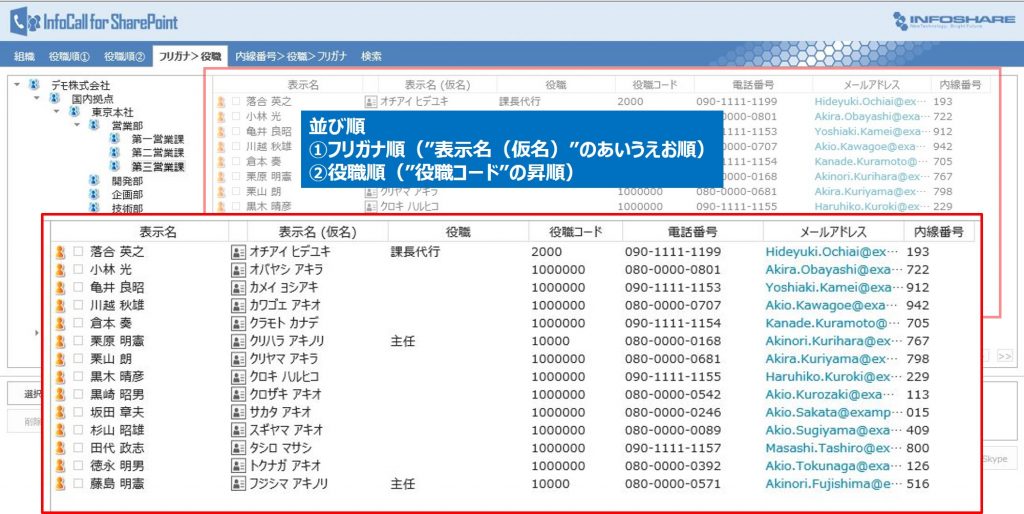Collapse the 東京本社 tree branch
This screenshot has width=1024, height=514.
coord(57,112)
